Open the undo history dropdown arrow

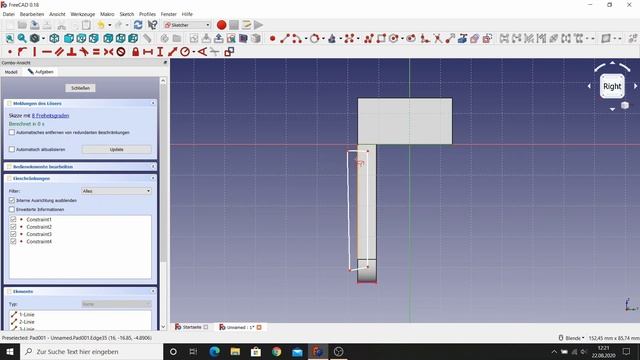tap(109, 25)
